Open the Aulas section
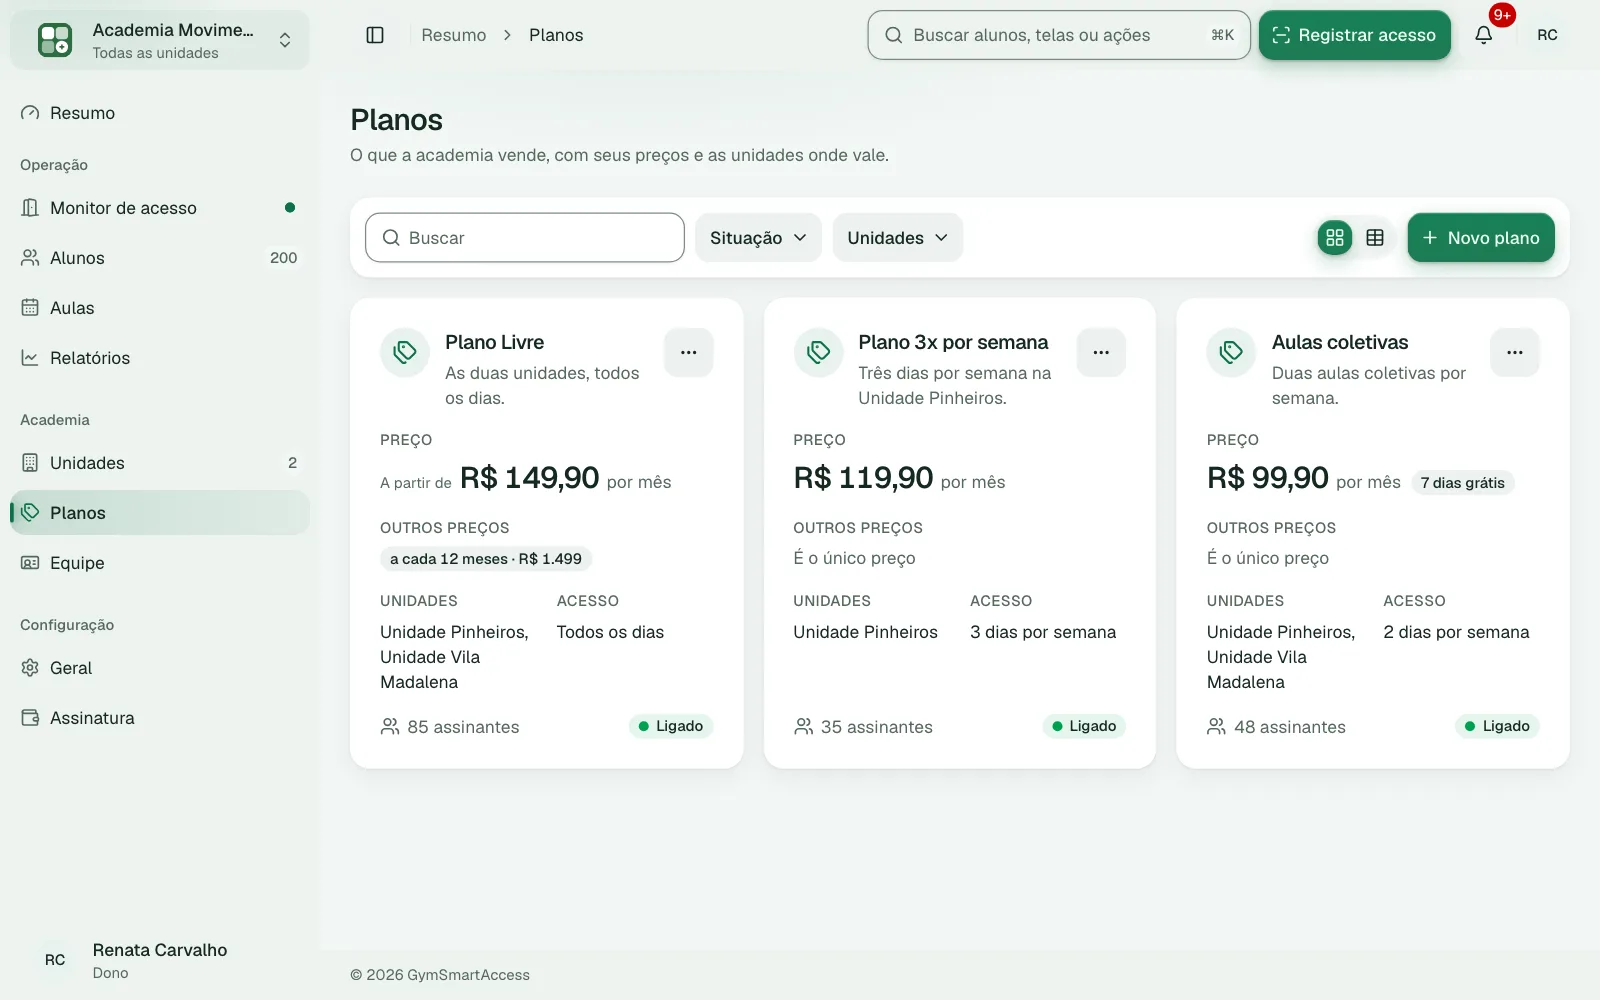Viewport: 1600px width, 1000px height. point(160,308)
